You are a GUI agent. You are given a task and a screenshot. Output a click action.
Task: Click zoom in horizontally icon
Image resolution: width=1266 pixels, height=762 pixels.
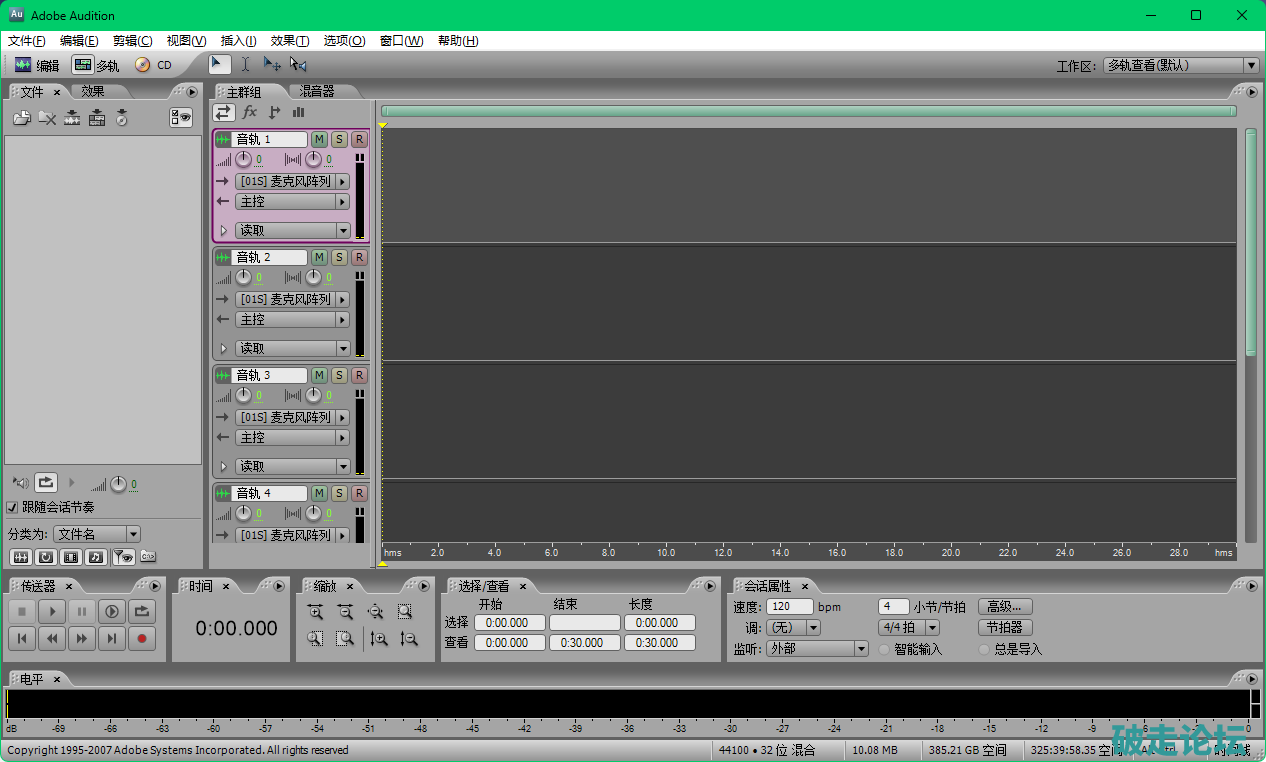click(315, 612)
